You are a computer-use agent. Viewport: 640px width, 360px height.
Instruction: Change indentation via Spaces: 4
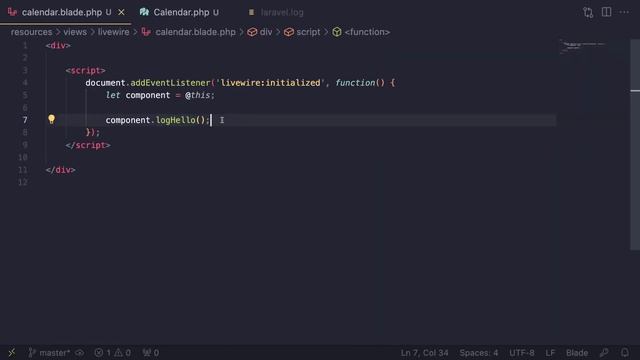coord(478,353)
